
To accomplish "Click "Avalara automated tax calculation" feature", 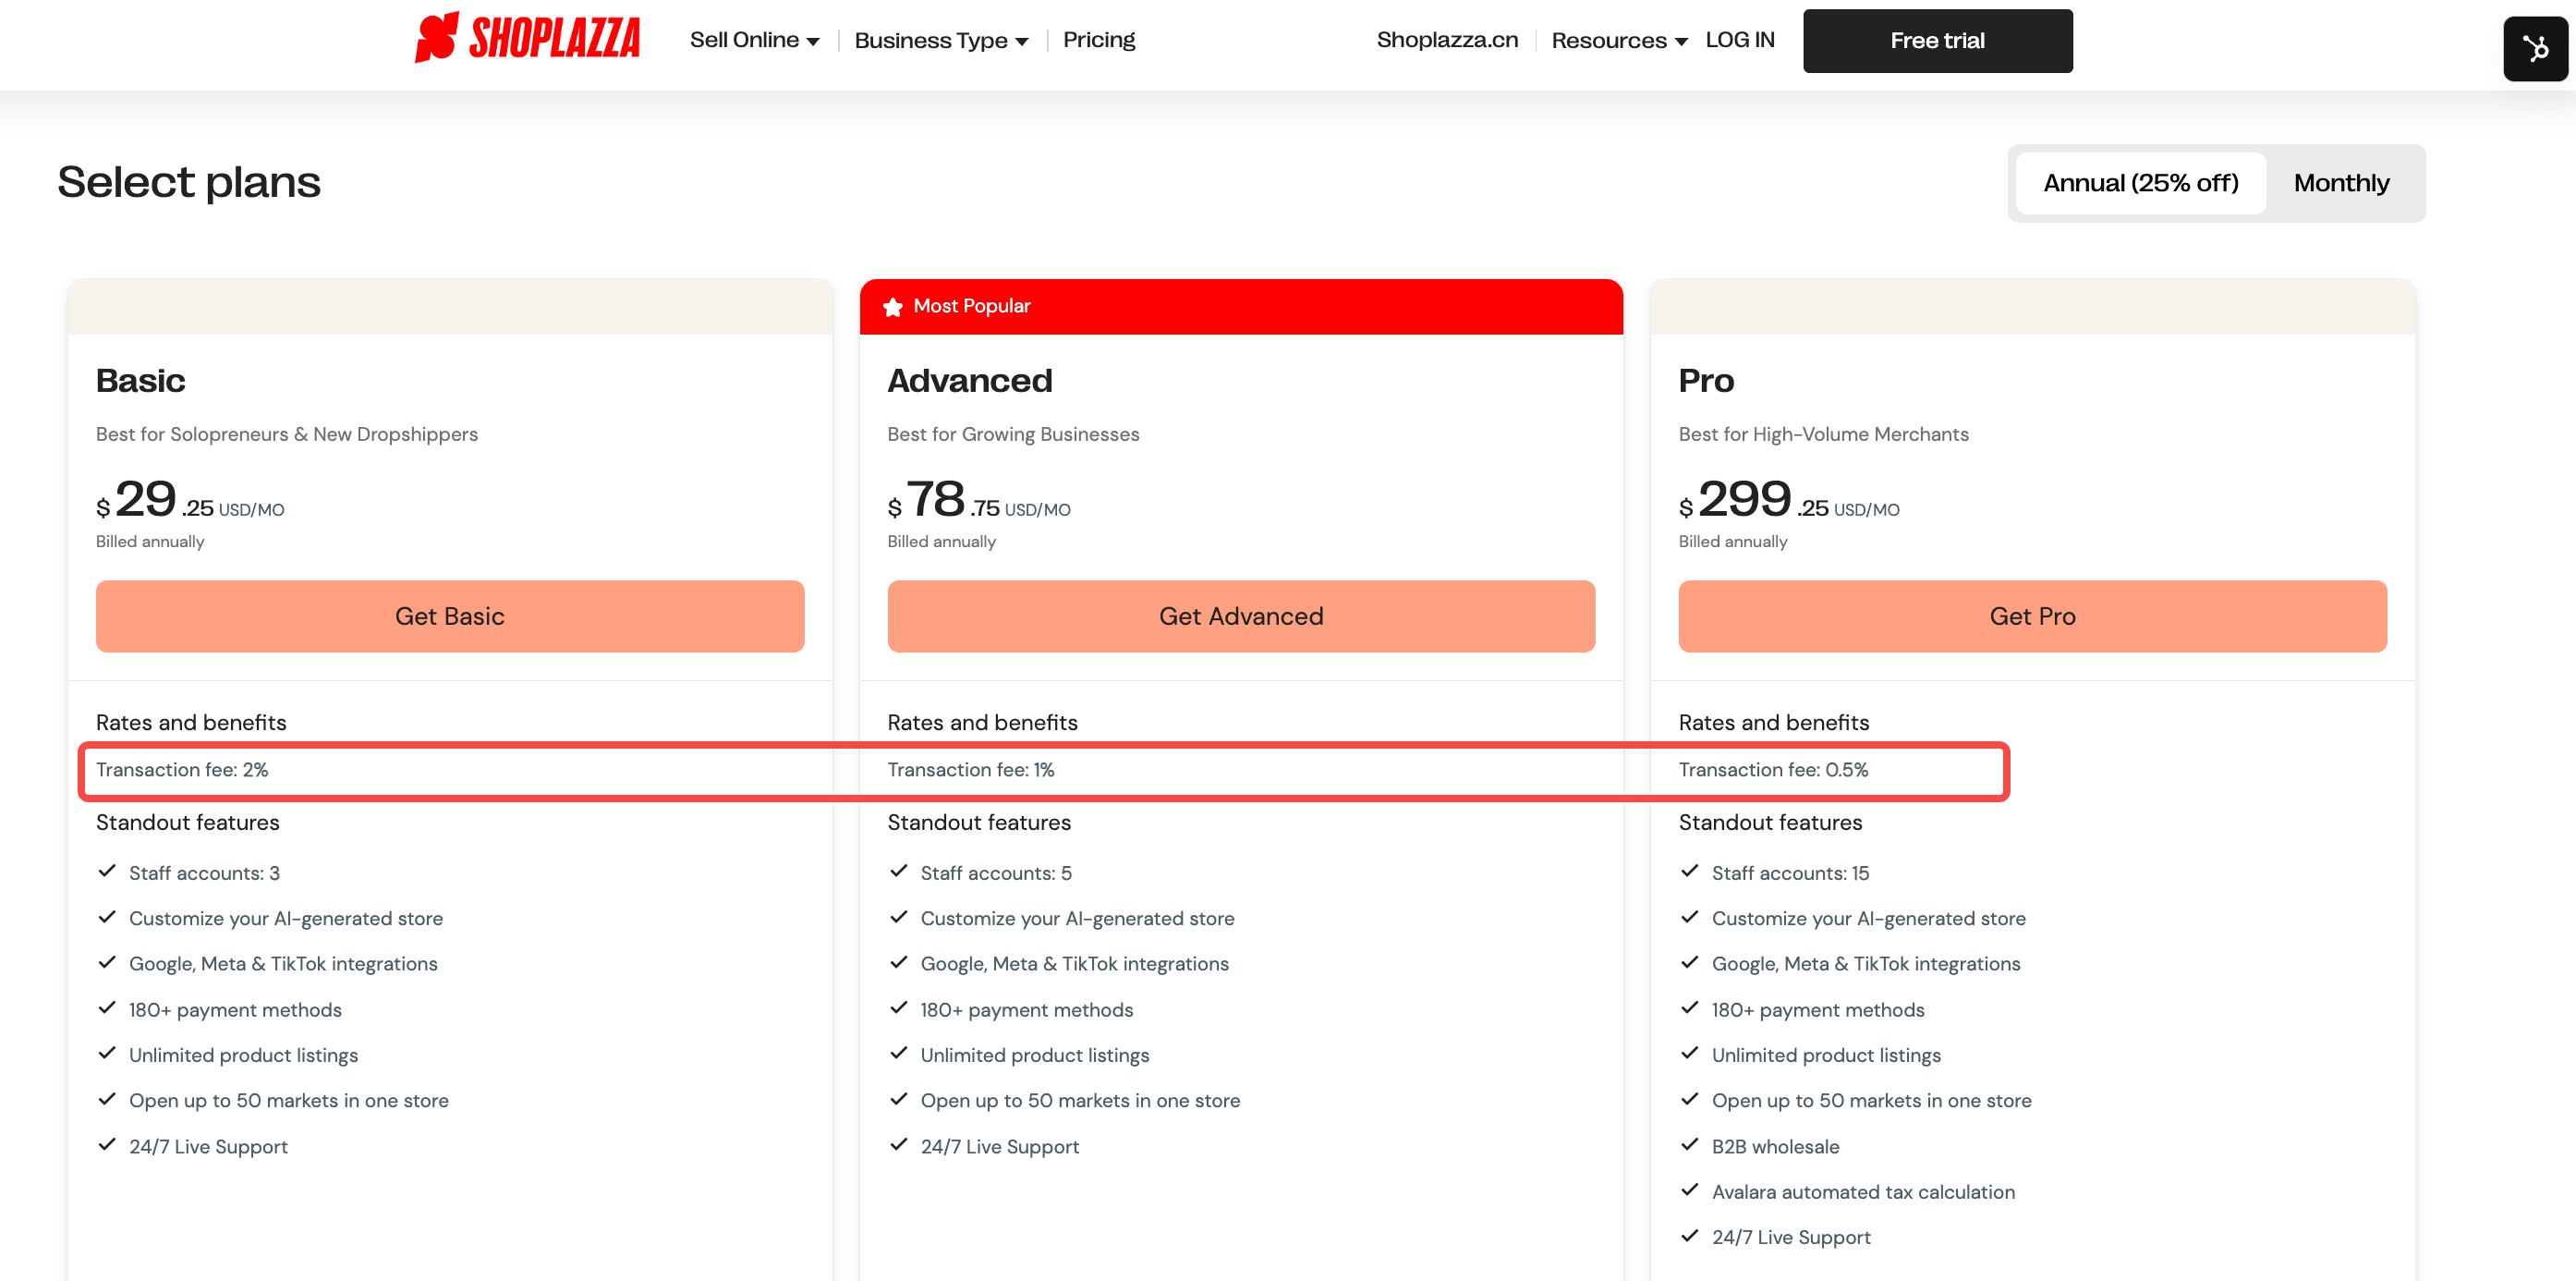I will [x=1863, y=1192].
